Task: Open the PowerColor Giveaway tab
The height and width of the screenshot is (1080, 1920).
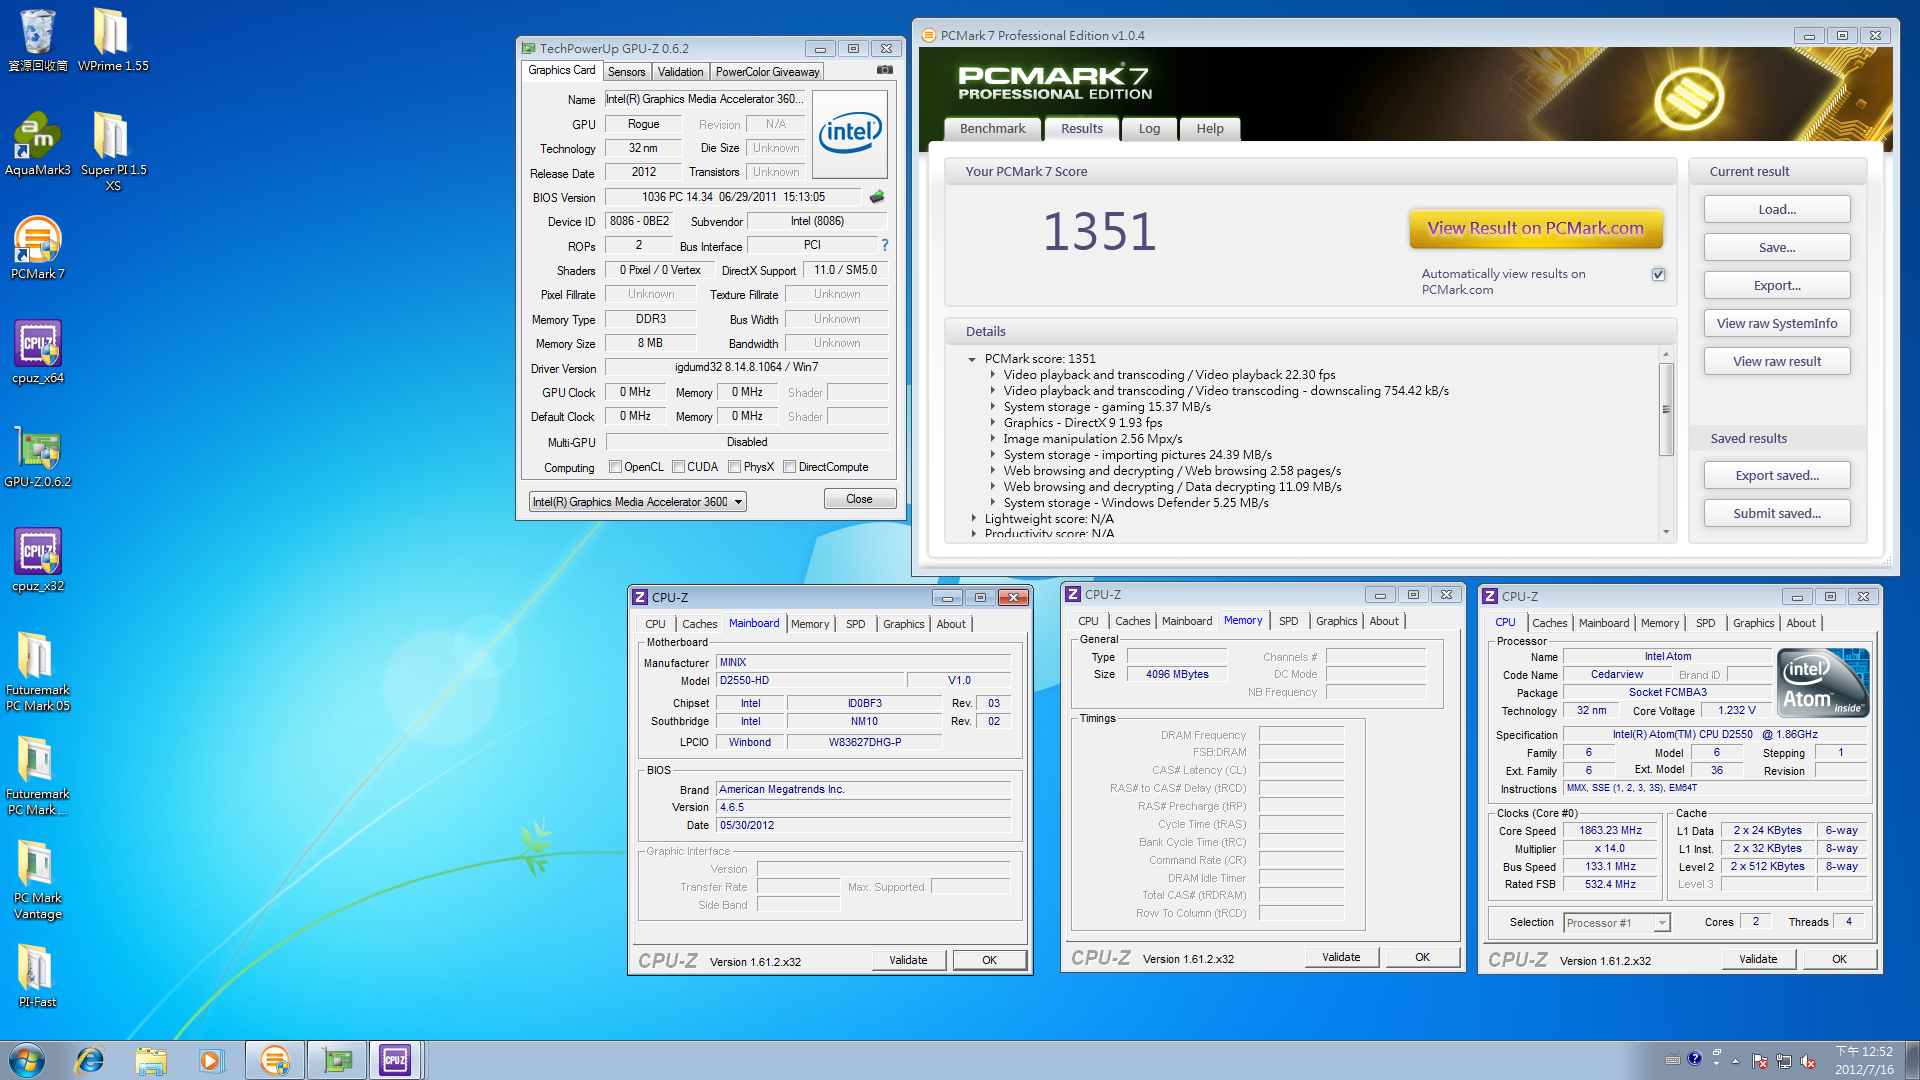Action: tap(767, 72)
